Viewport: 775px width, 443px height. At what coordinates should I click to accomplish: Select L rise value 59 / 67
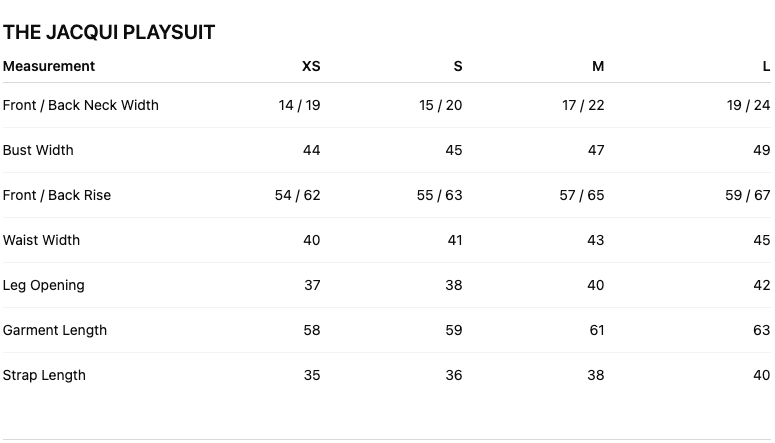748,195
